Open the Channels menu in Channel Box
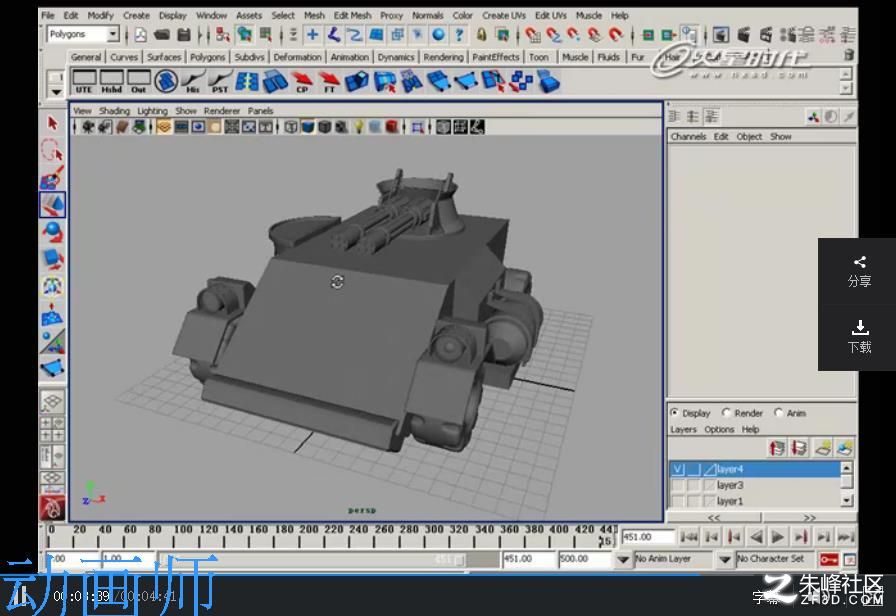The height and width of the screenshot is (616, 896). 688,137
